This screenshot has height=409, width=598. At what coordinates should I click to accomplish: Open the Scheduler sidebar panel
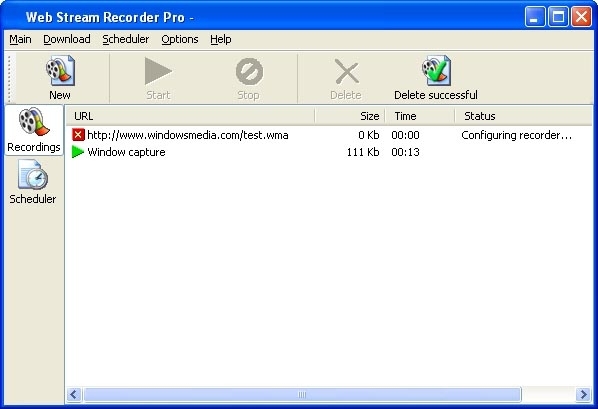(x=33, y=182)
